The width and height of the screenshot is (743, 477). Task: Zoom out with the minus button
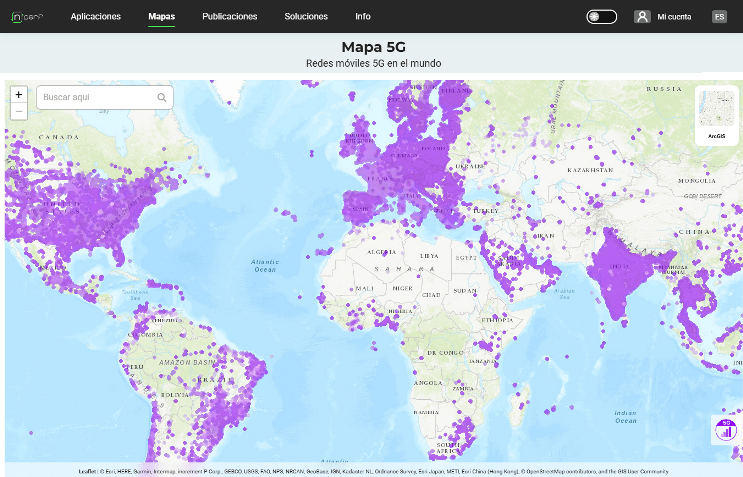click(x=18, y=111)
